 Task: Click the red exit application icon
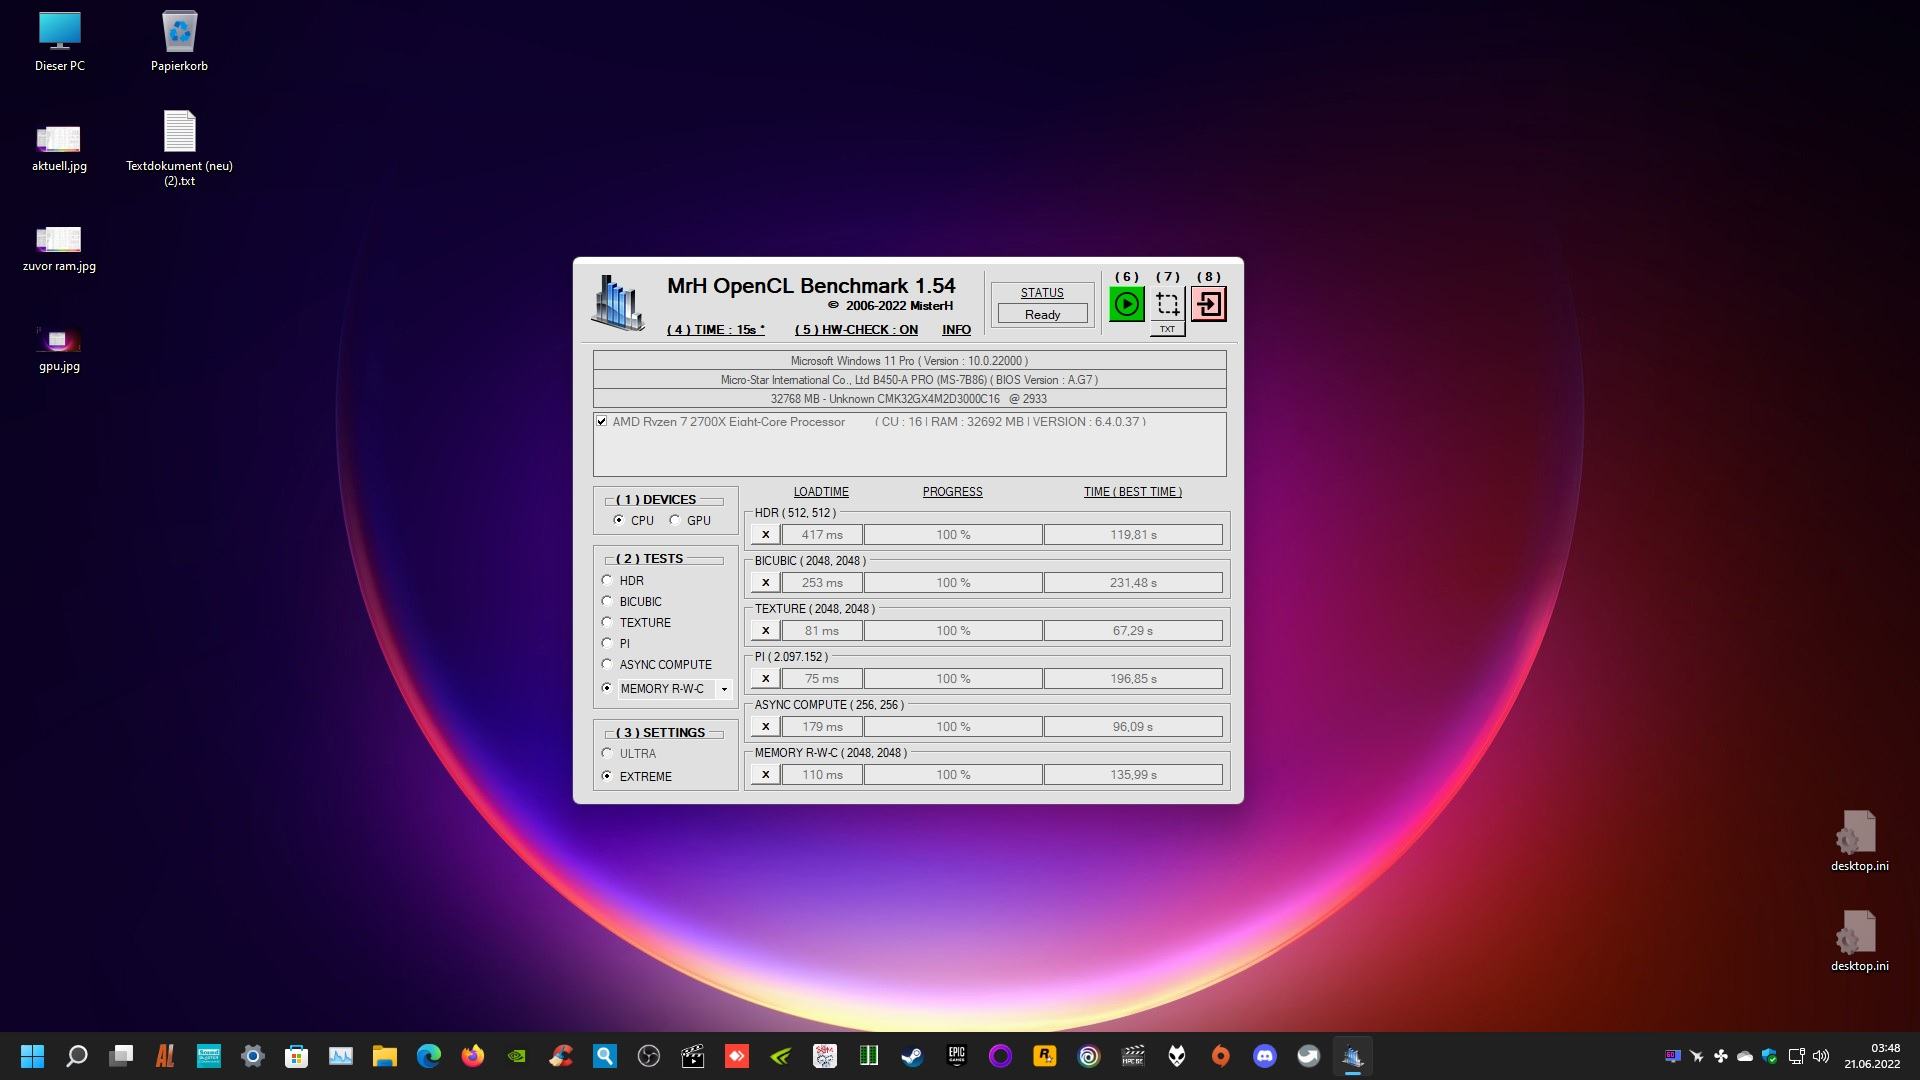[1208, 303]
